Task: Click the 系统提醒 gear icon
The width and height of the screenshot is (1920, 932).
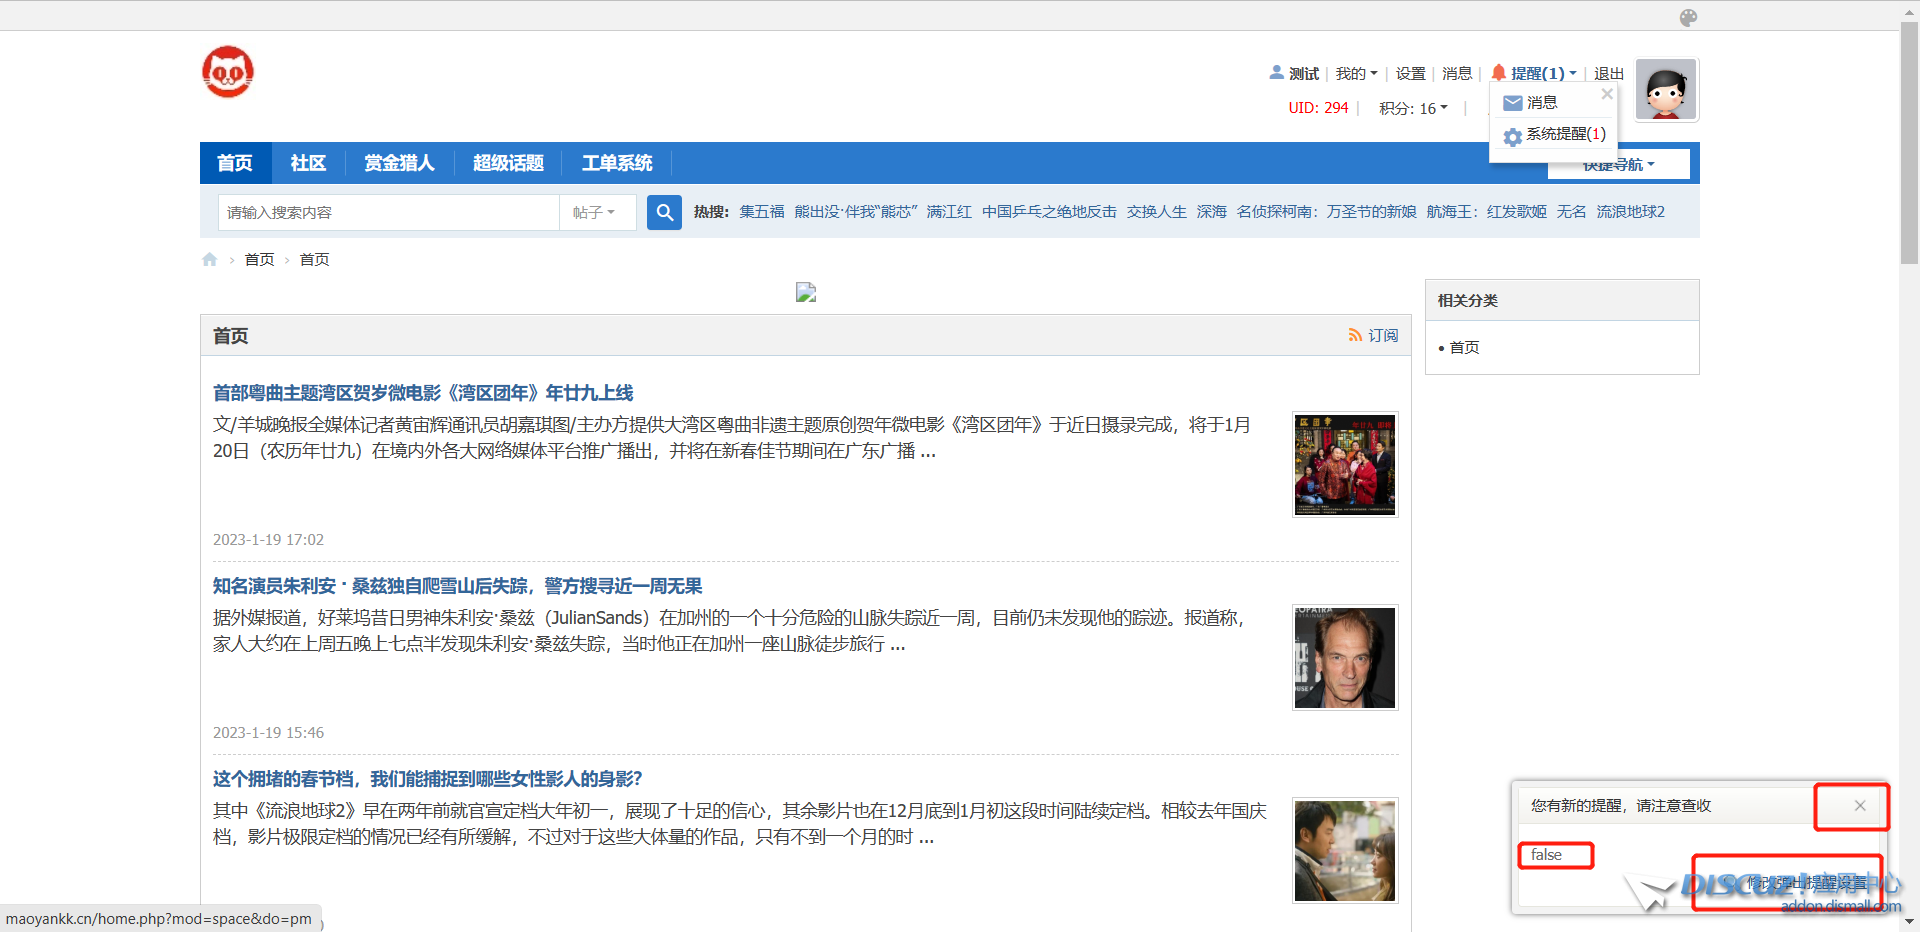Action: 1512,136
